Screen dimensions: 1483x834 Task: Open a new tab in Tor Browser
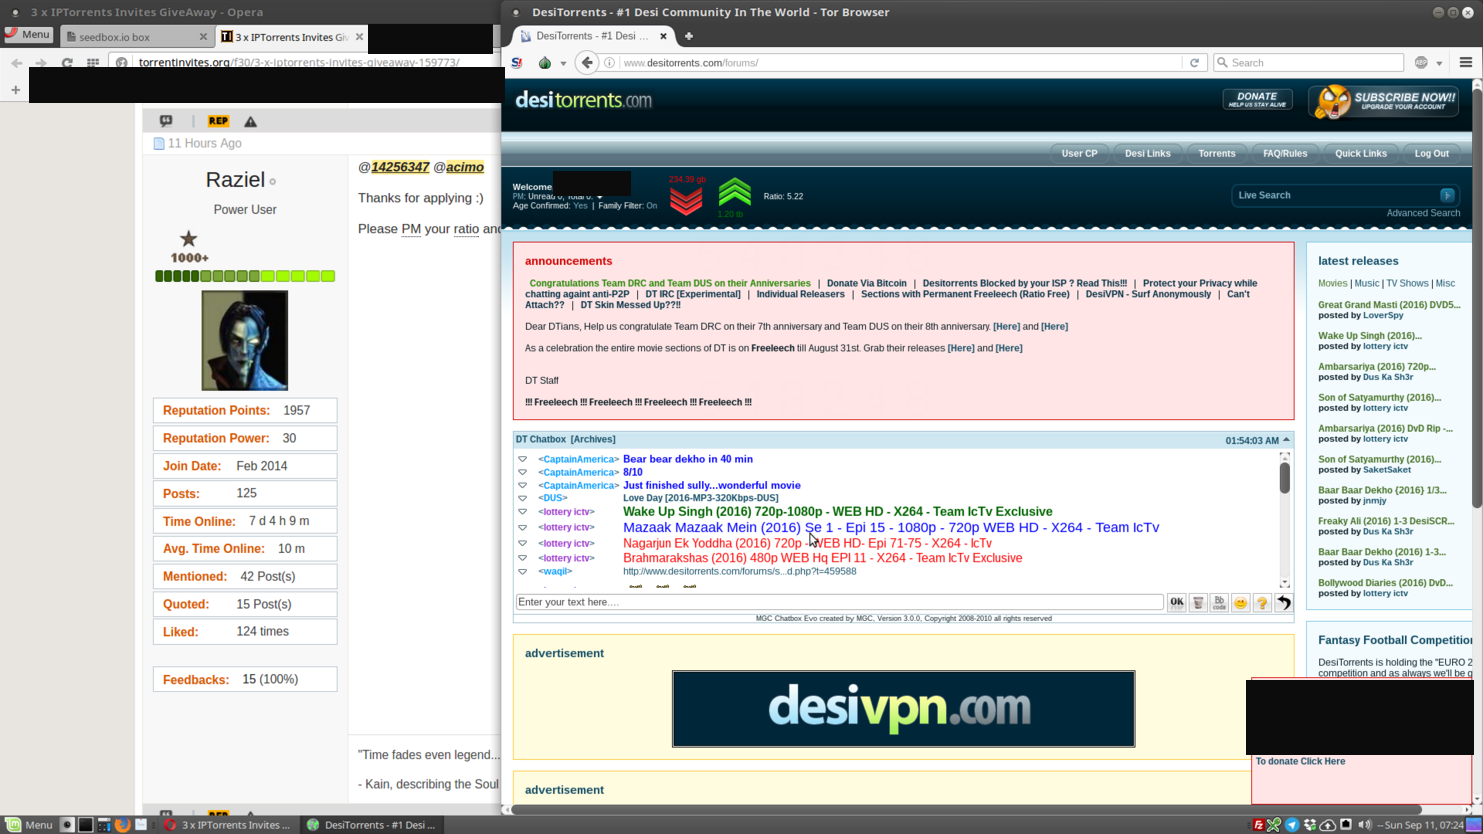coord(688,36)
